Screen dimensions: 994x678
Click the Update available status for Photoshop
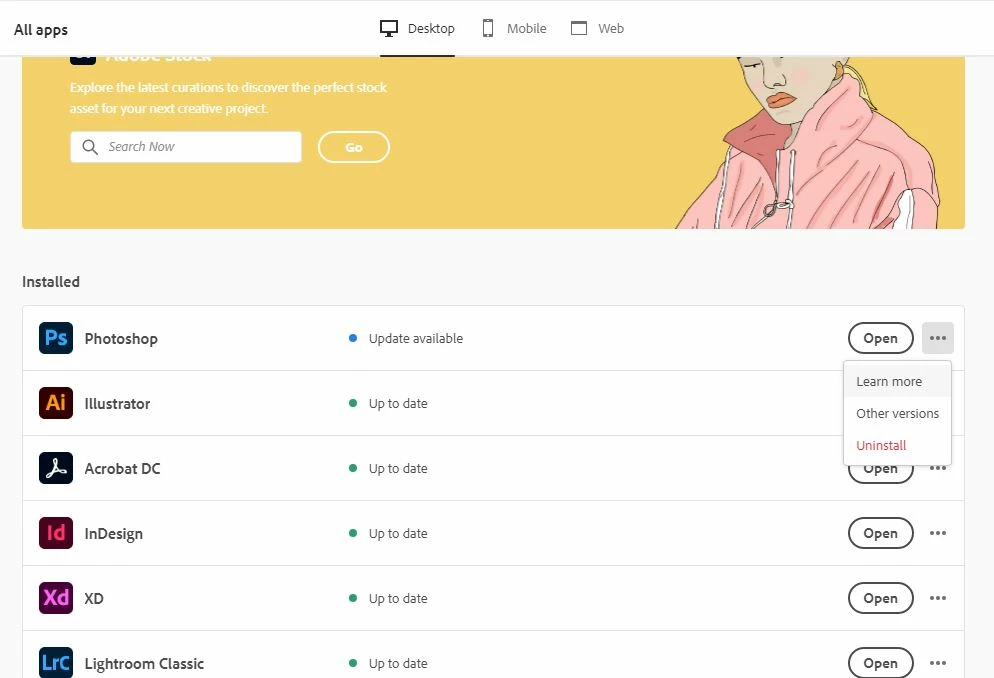point(406,338)
